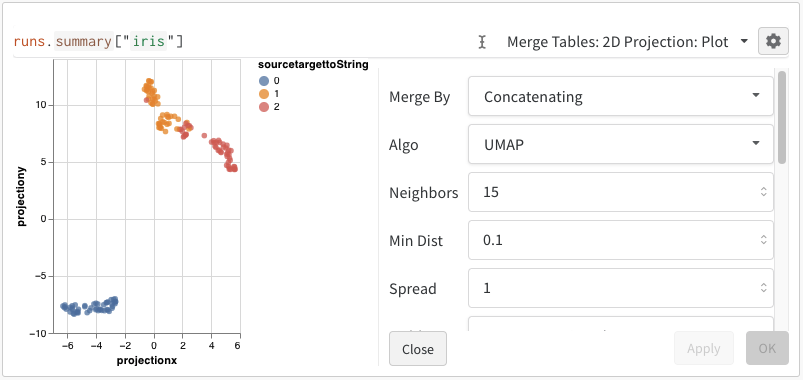Screen dimensions: 803x380
Task: Click the text cursor icon beside expression
Action: pos(482,42)
